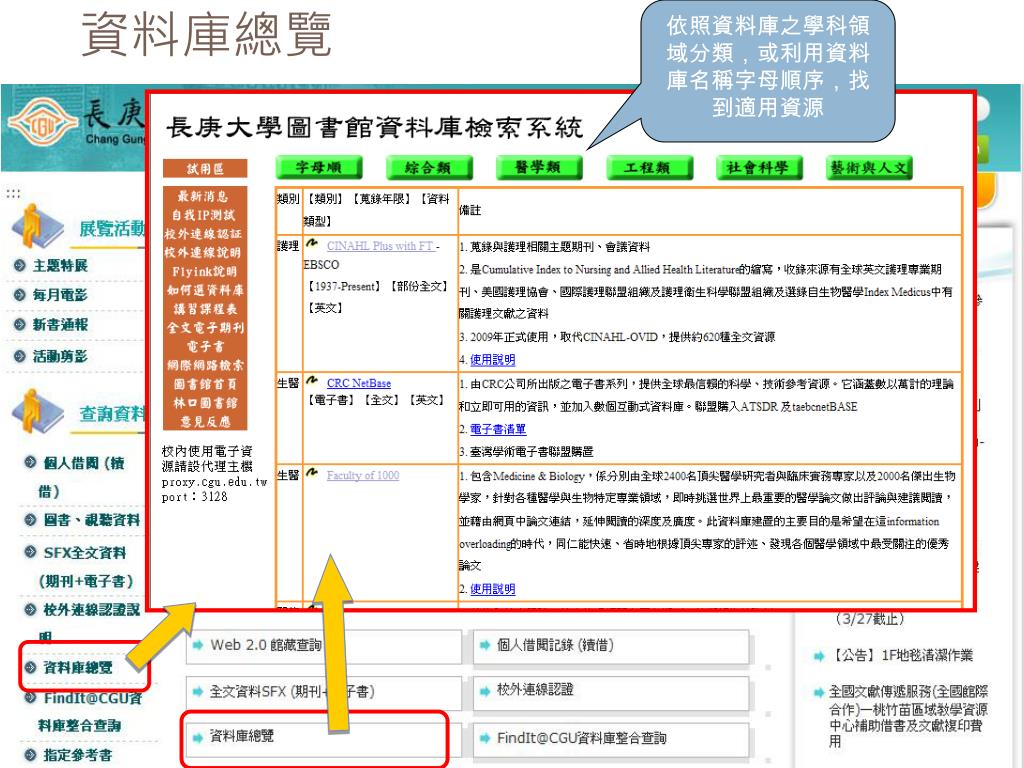
Task: Click the bullet icon beside 主題特展
Action: click(x=20, y=265)
